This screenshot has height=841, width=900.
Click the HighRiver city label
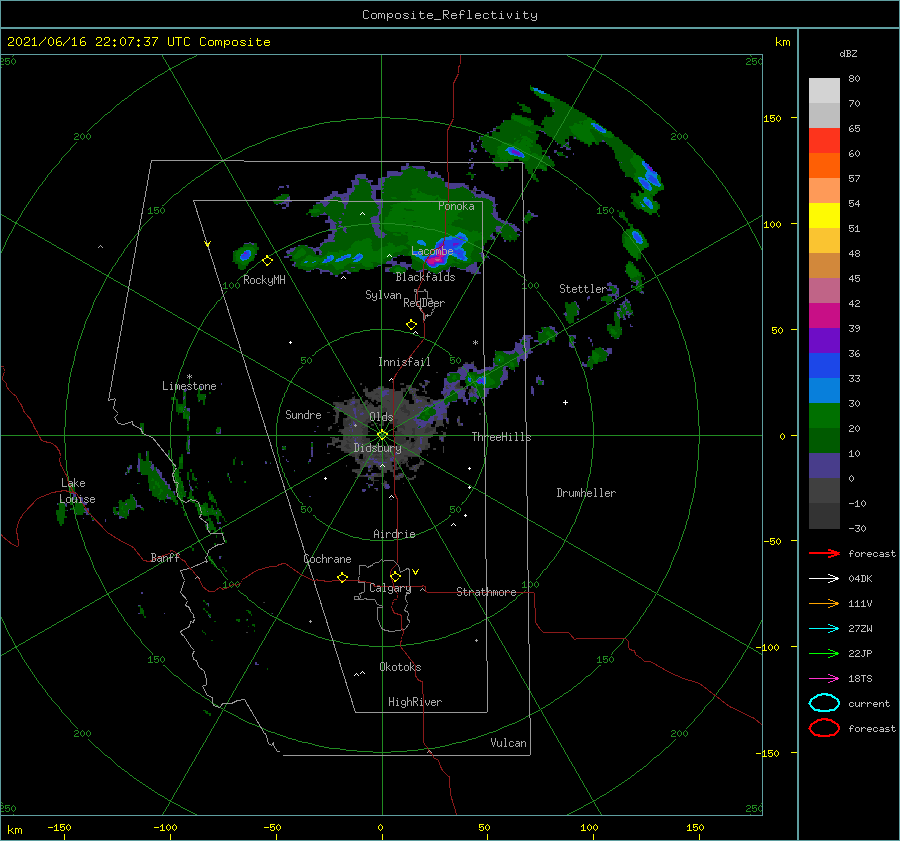(415, 702)
